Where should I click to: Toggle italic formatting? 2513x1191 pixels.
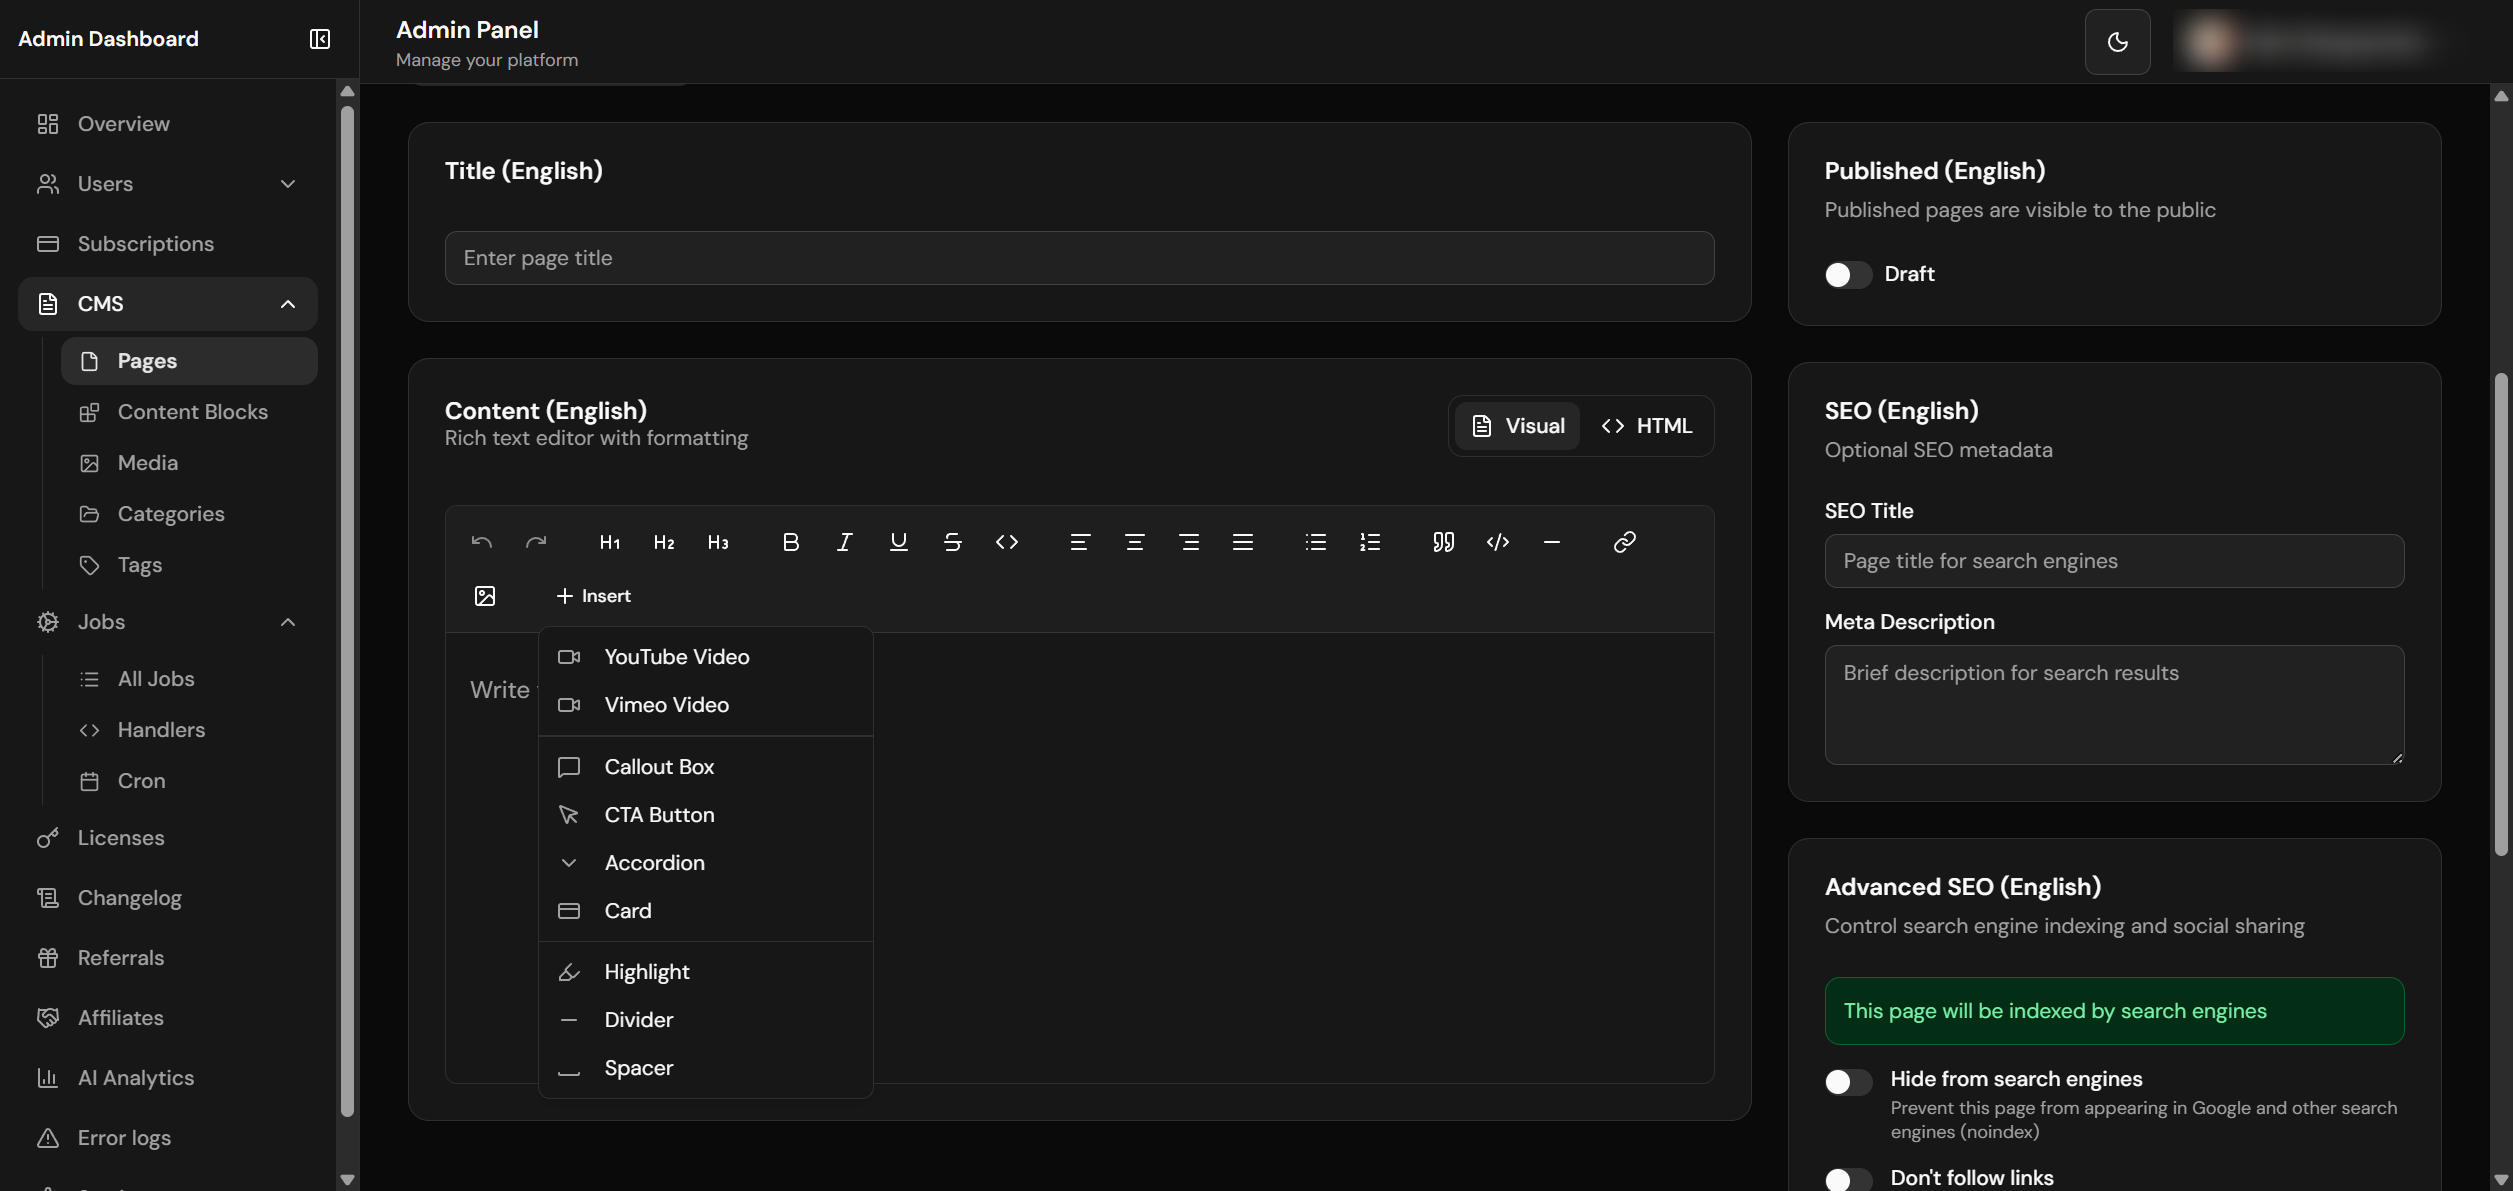point(845,542)
